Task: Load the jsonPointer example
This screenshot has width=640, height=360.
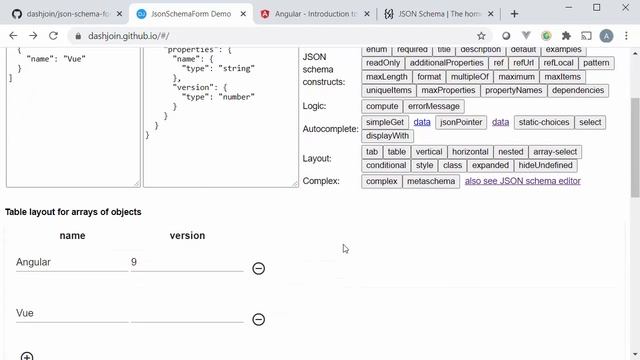Action: click(x=461, y=122)
